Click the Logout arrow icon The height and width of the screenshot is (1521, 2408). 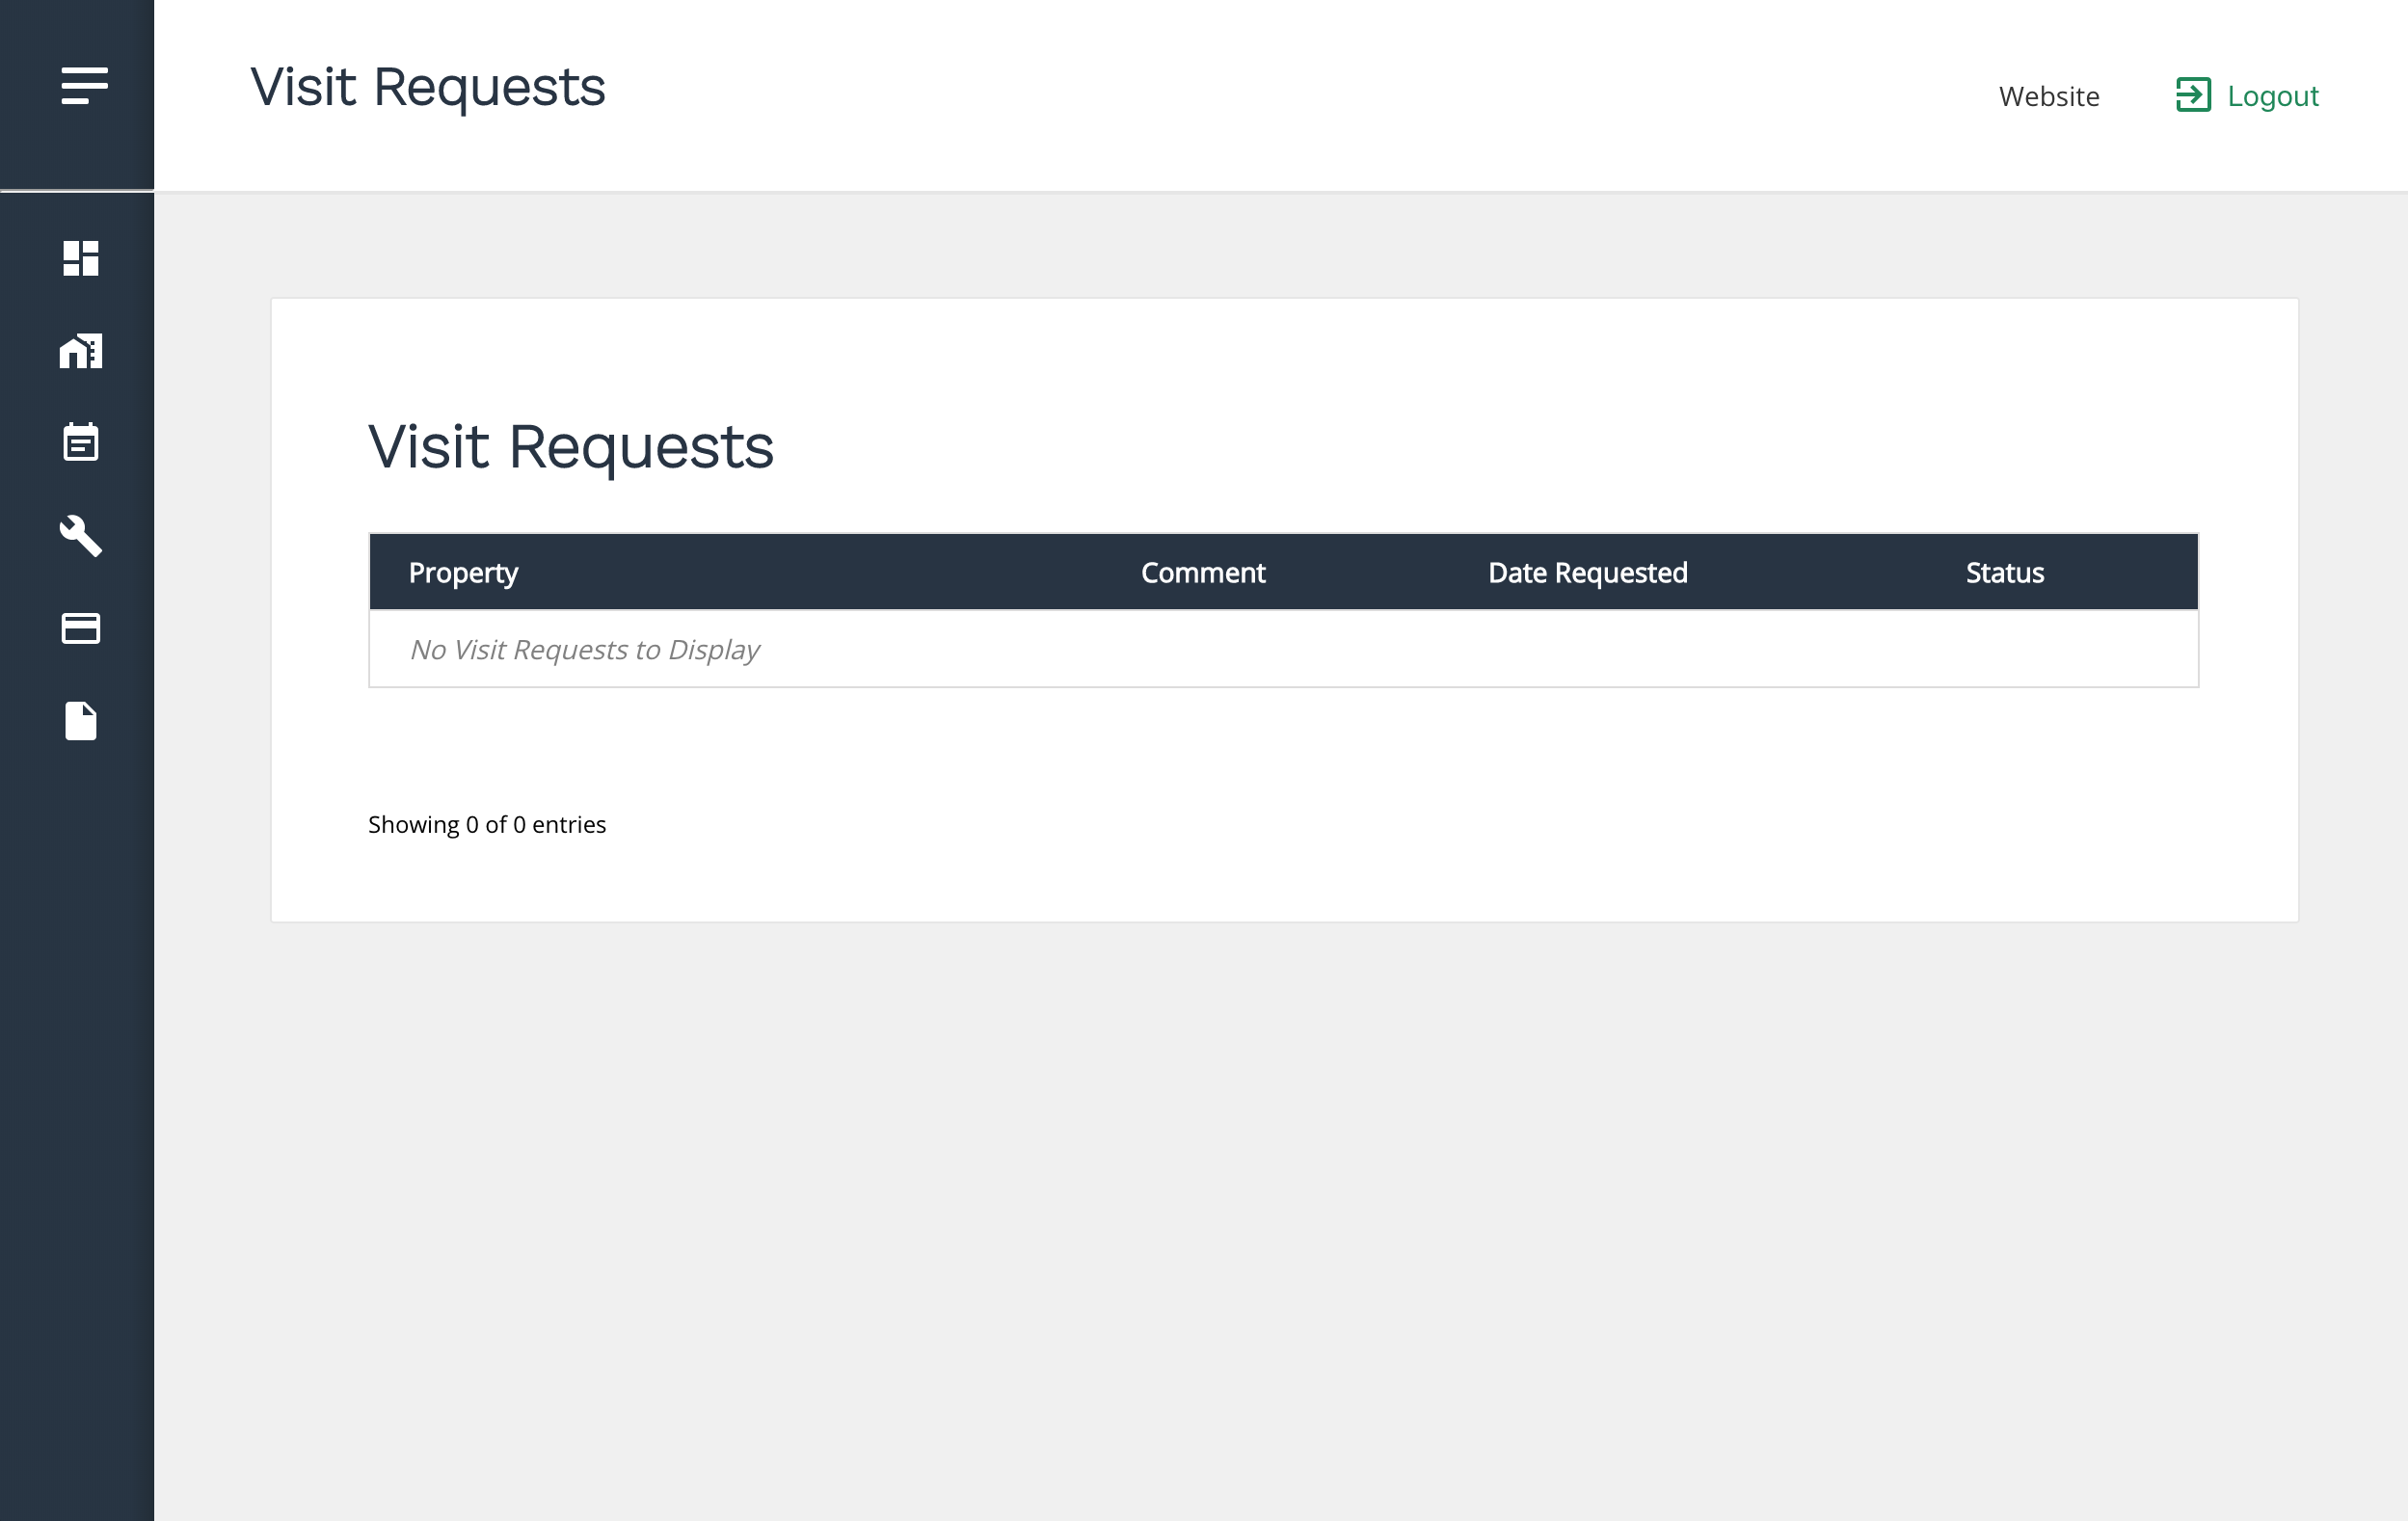2193,95
